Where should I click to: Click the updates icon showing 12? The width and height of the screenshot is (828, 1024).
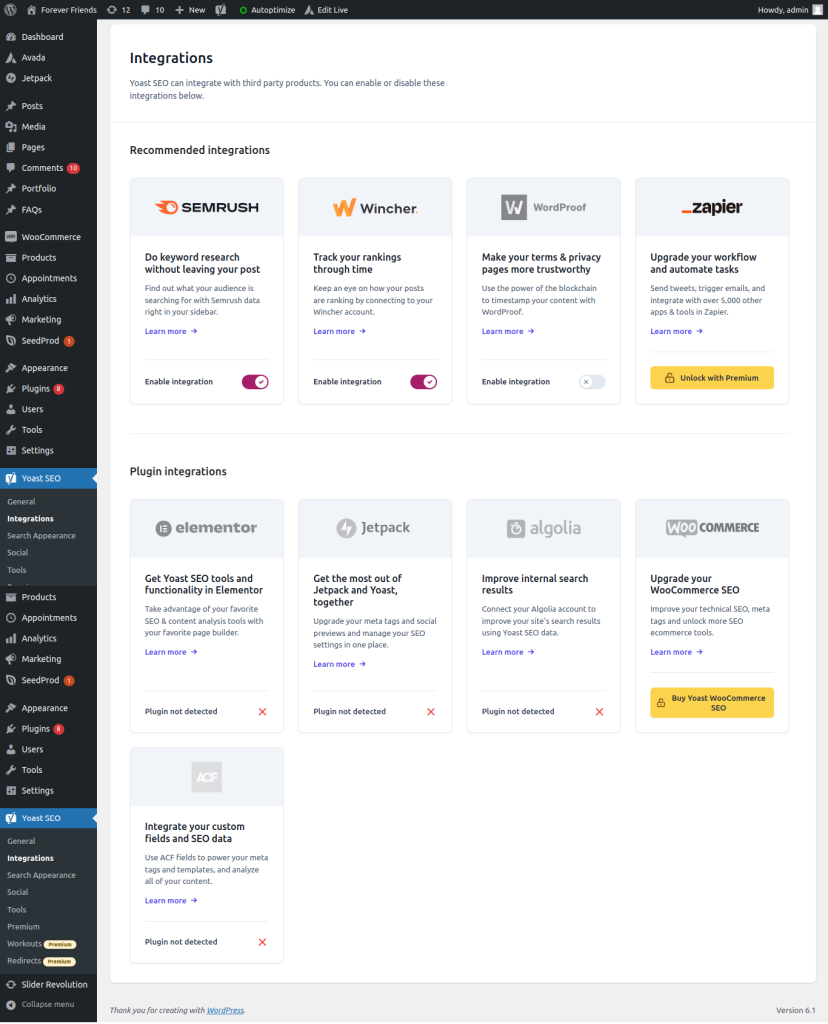click(x=118, y=9)
